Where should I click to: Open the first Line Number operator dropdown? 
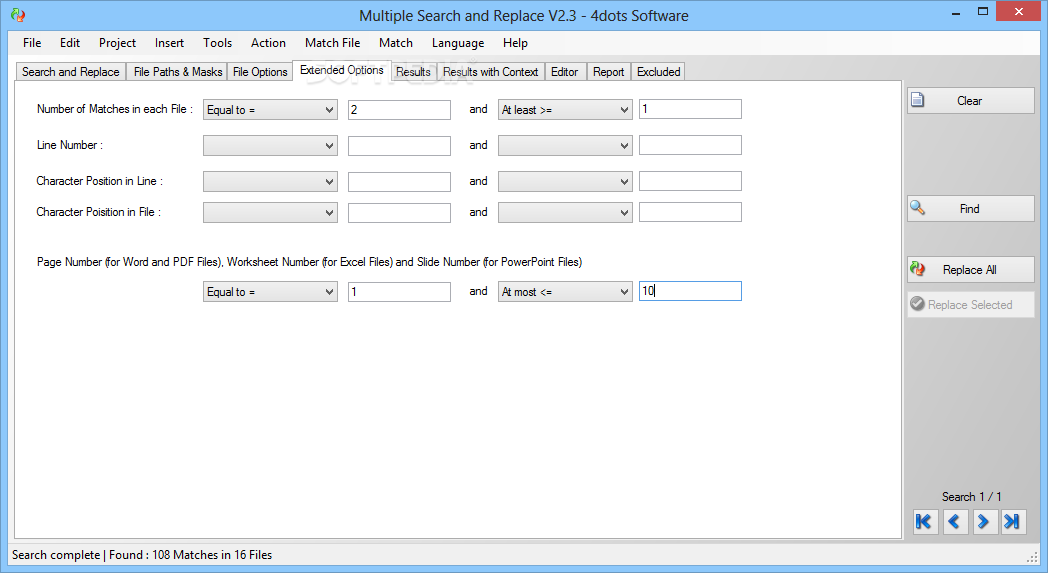270,146
